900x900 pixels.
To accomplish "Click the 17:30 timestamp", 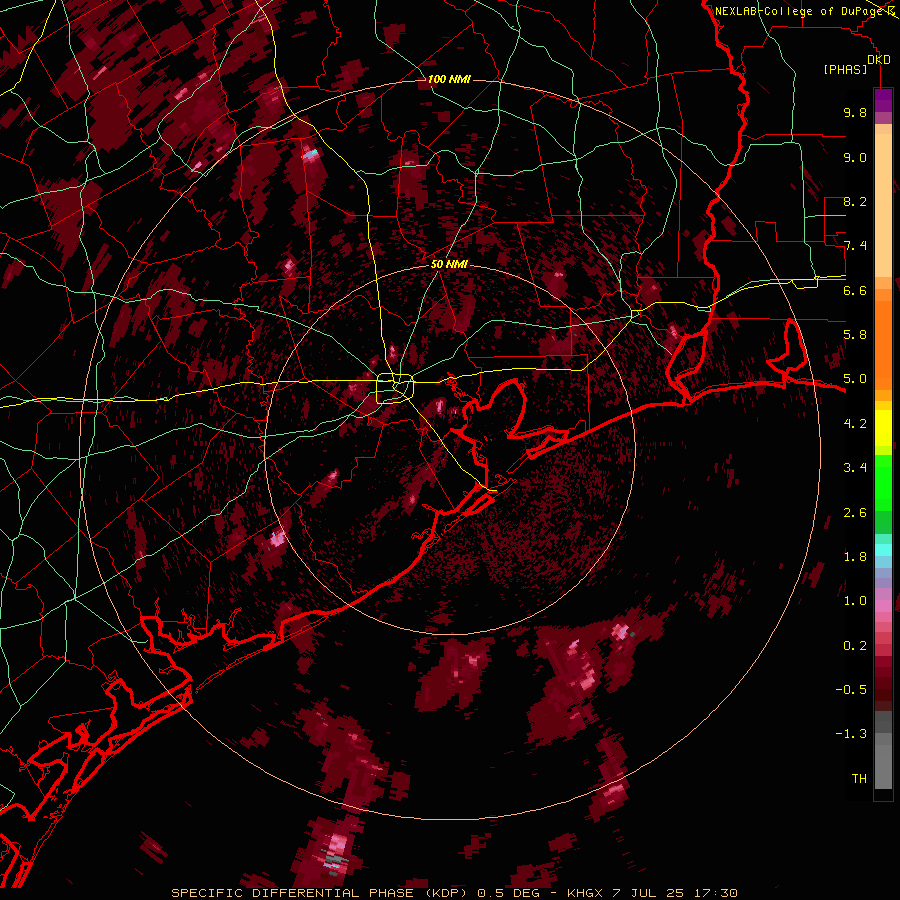I will coord(716,893).
